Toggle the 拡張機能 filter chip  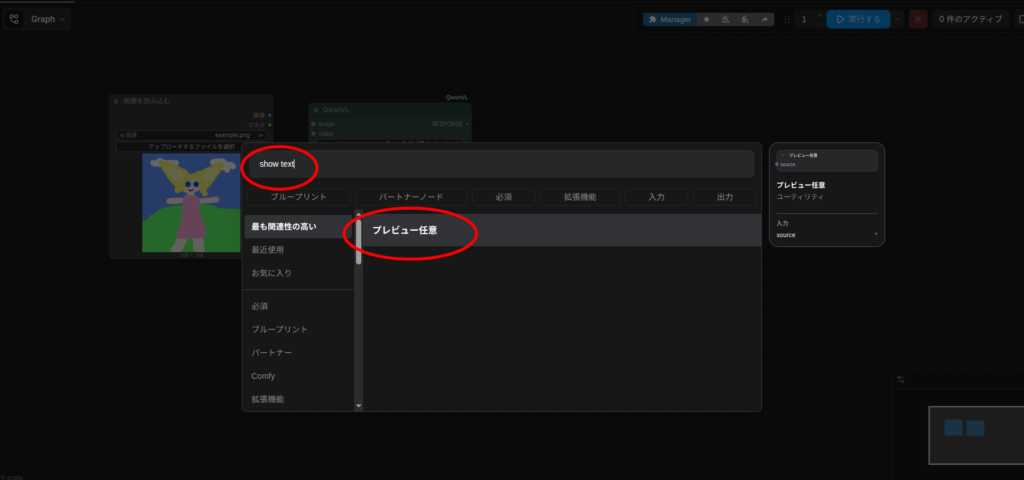click(x=580, y=197)
